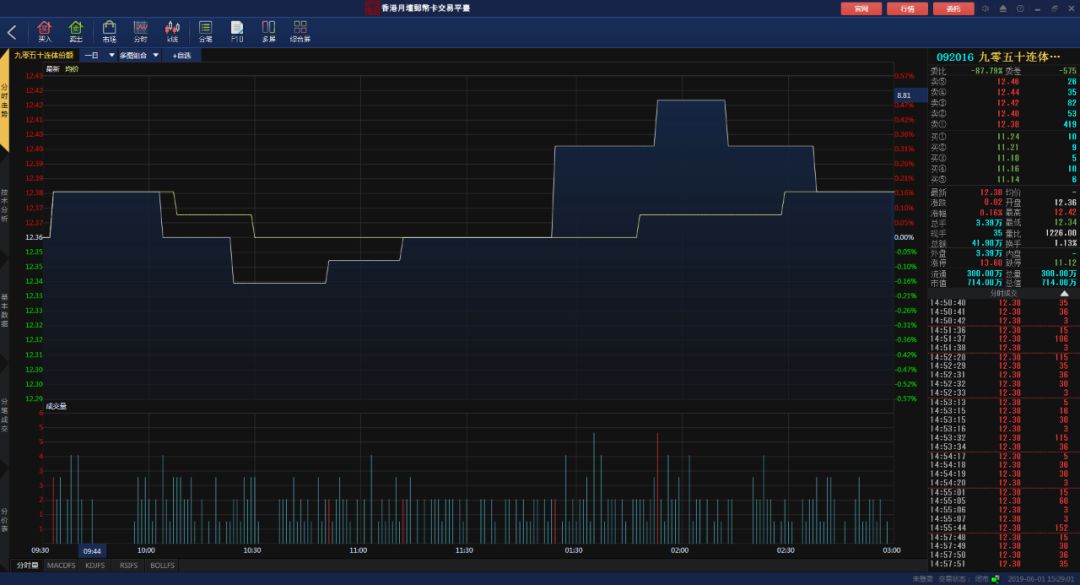Click the date-time in status bar
This screenshot has height=585, width=1080.
point(1041,579)
